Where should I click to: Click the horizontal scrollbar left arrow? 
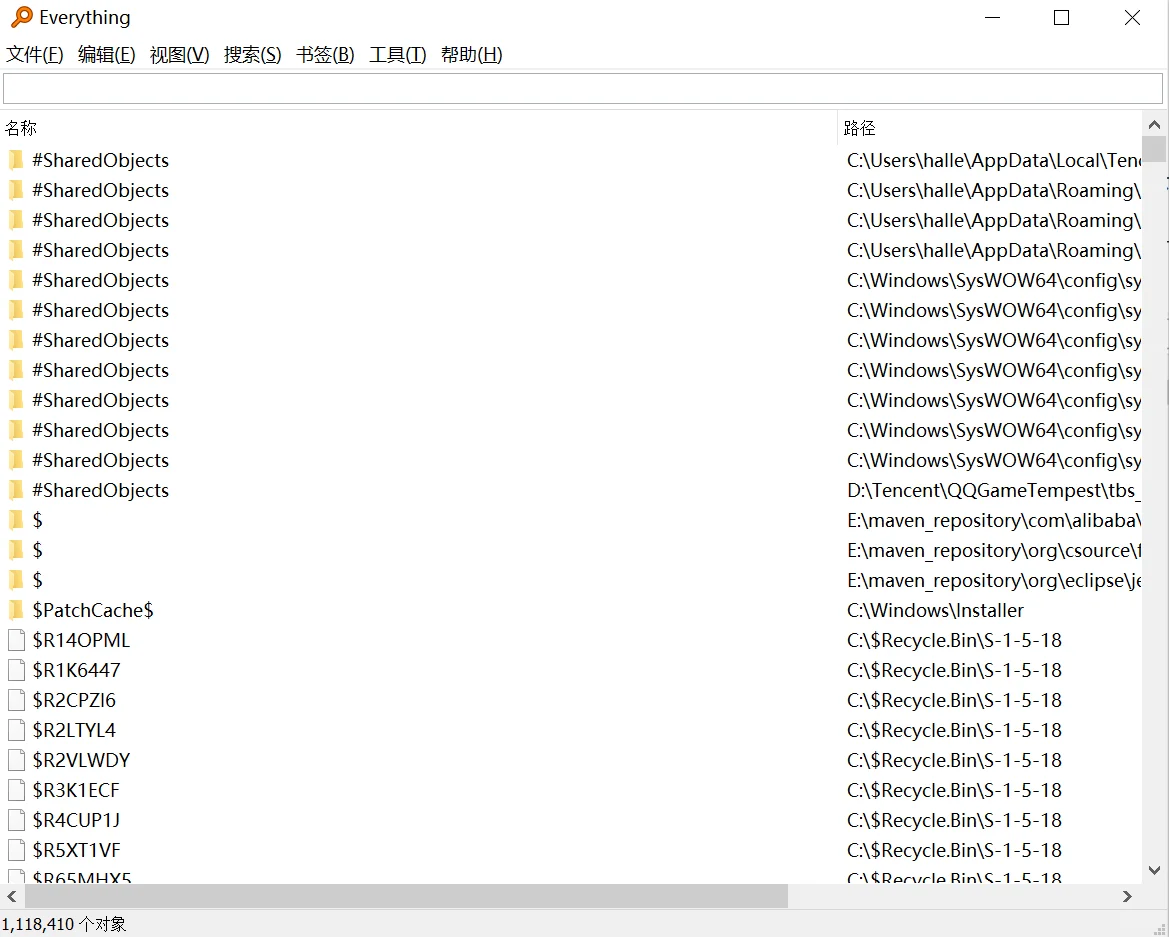(12, 896)
